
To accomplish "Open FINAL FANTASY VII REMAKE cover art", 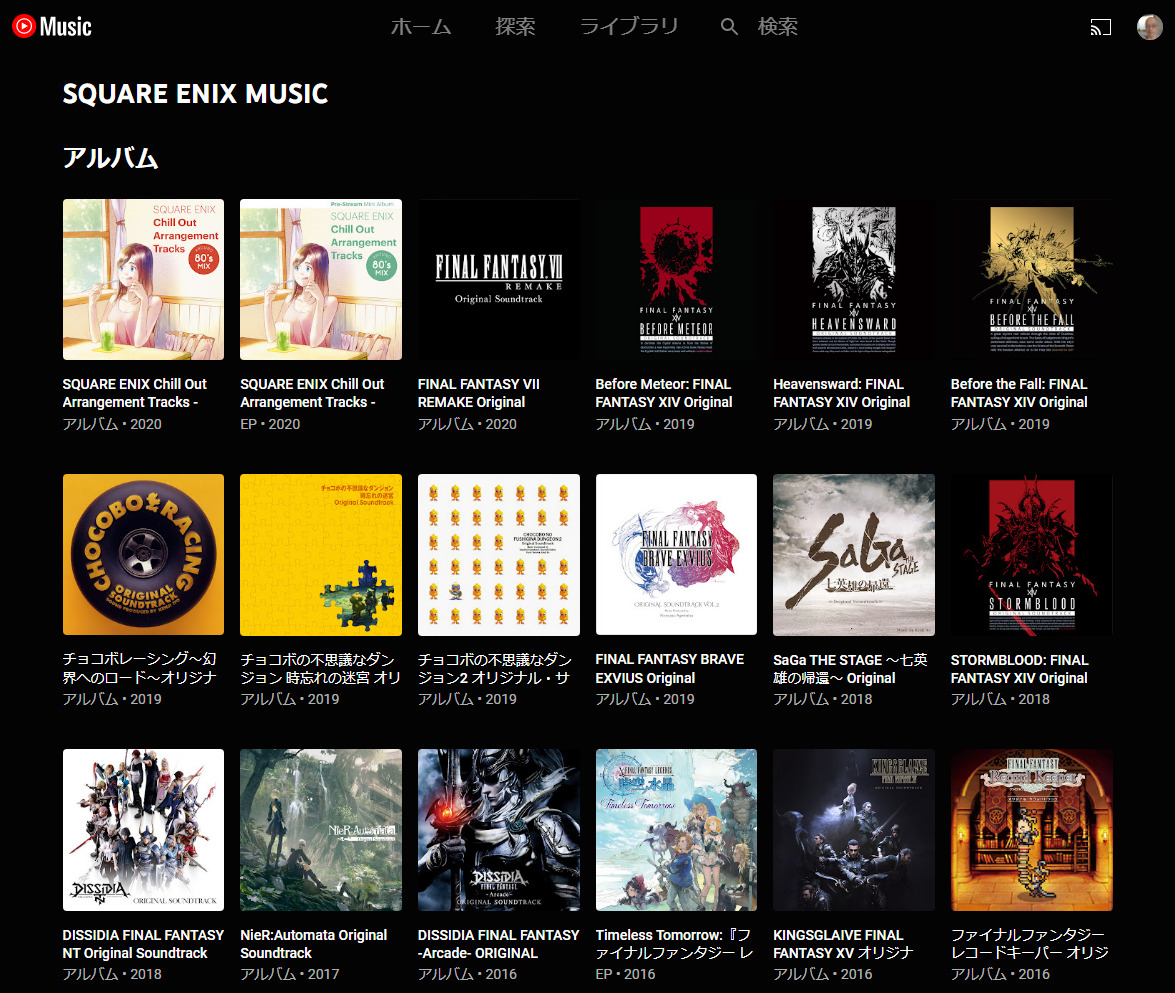I will [498, 280].
